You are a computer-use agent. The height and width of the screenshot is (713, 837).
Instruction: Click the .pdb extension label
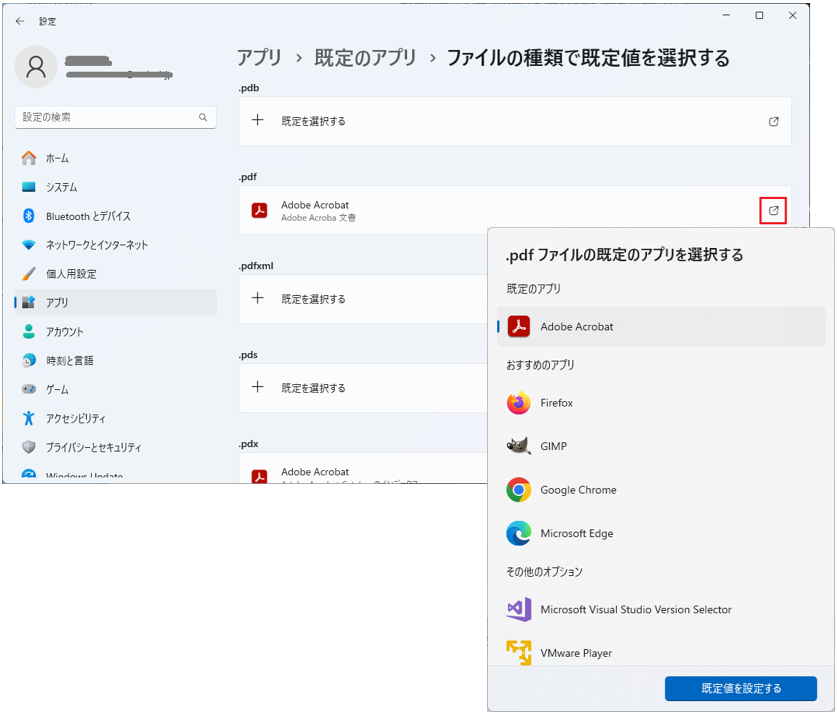[249, 88]
